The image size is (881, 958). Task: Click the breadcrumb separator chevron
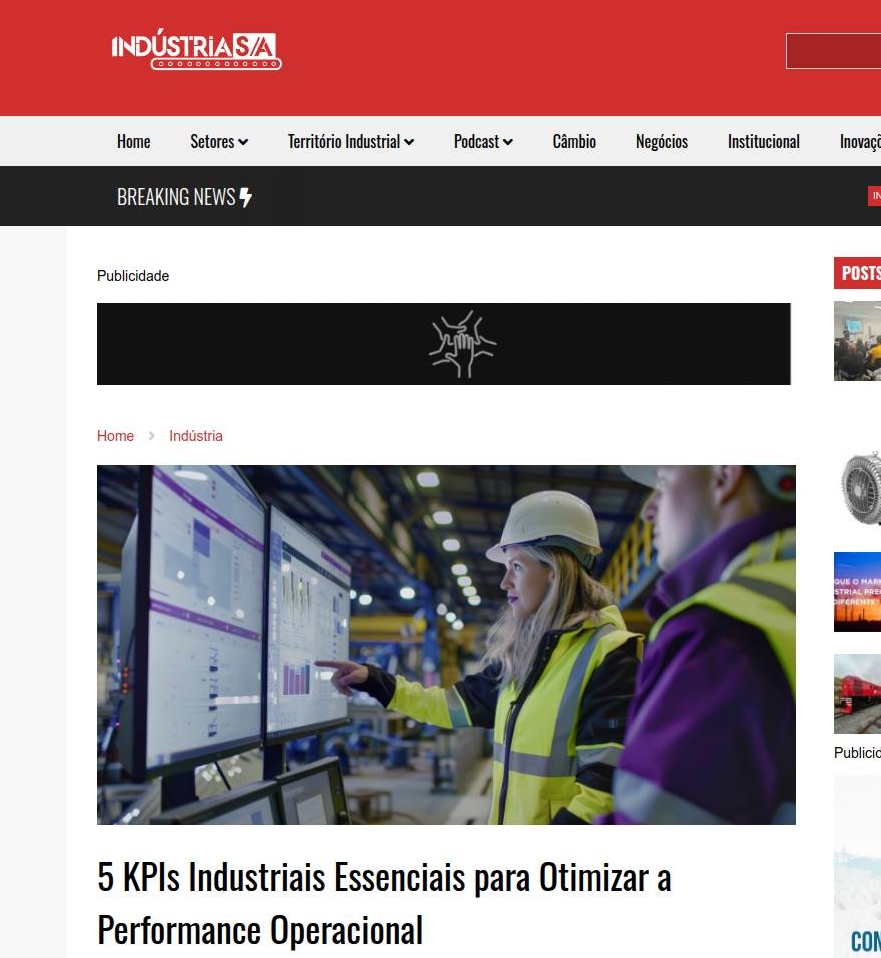click(152, 436)
